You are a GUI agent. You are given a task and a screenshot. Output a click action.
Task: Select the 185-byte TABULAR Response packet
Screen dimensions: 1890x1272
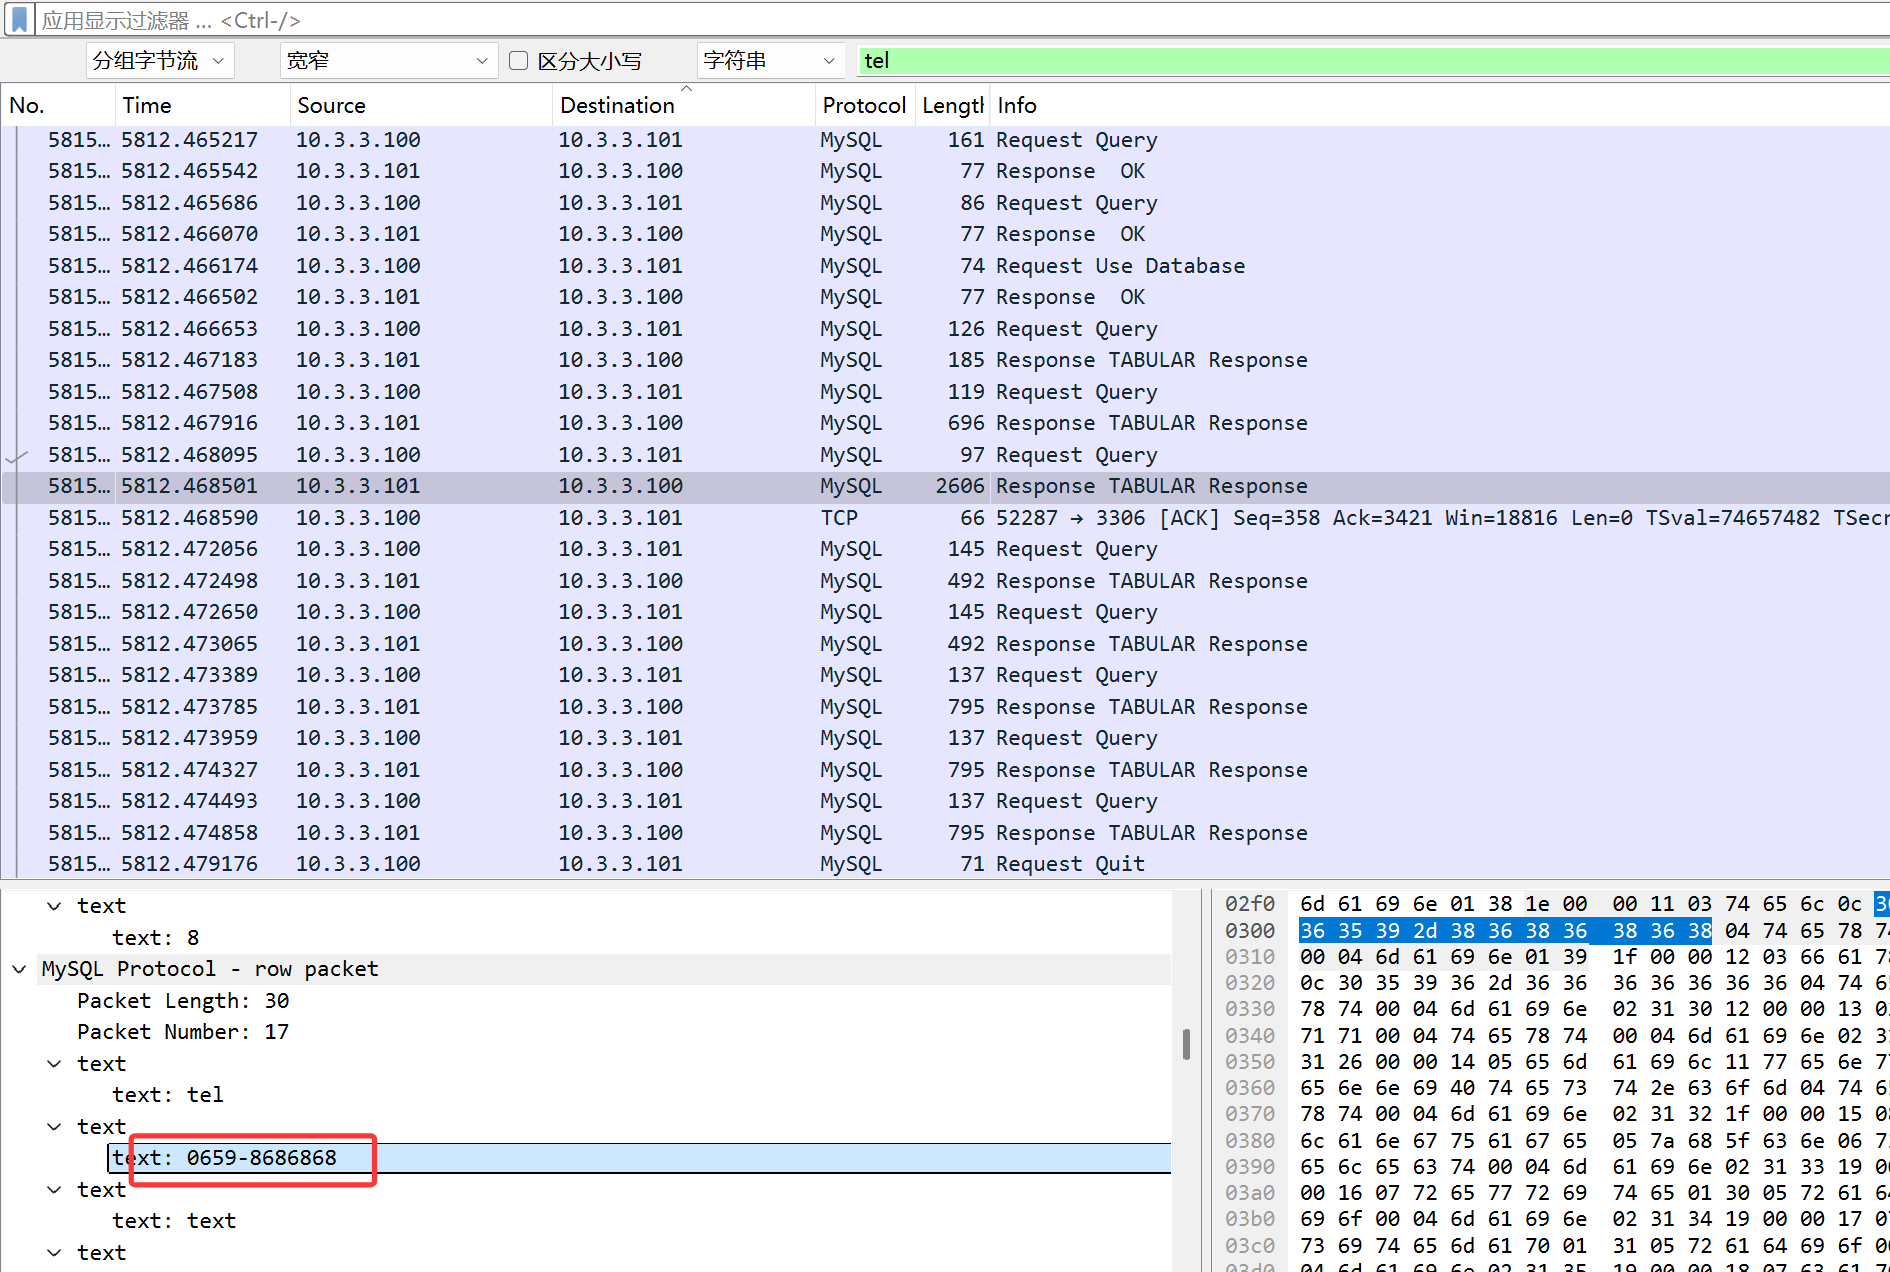945,360
